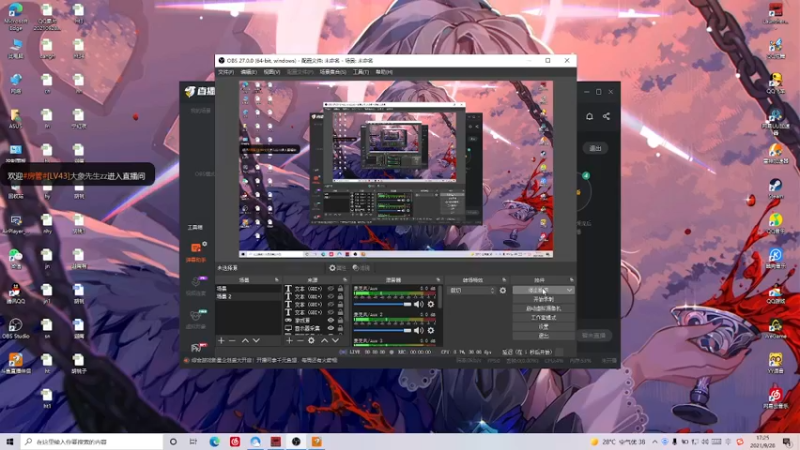Pop out the scenes dock header icon
Viewport: 800px width, 450px height.
point(277,280)
